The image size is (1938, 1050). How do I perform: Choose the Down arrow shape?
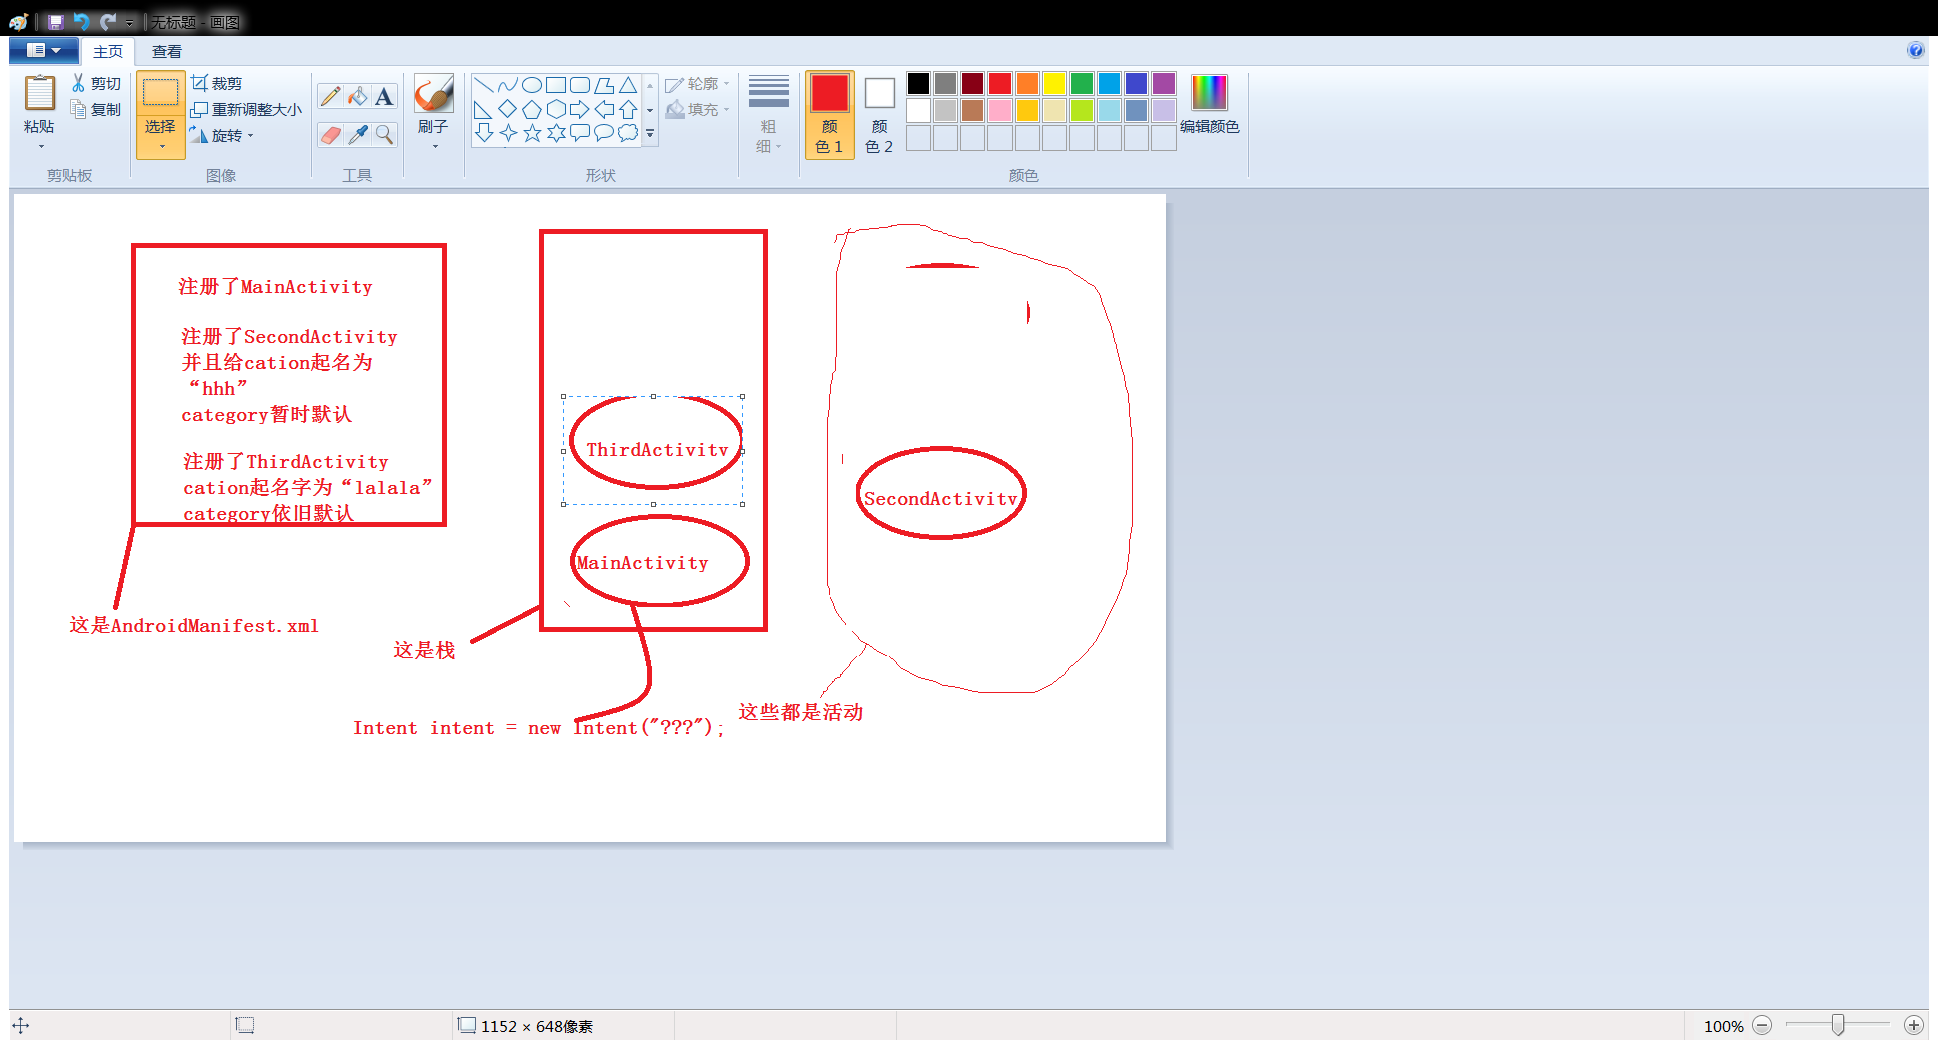click(484, 133)
